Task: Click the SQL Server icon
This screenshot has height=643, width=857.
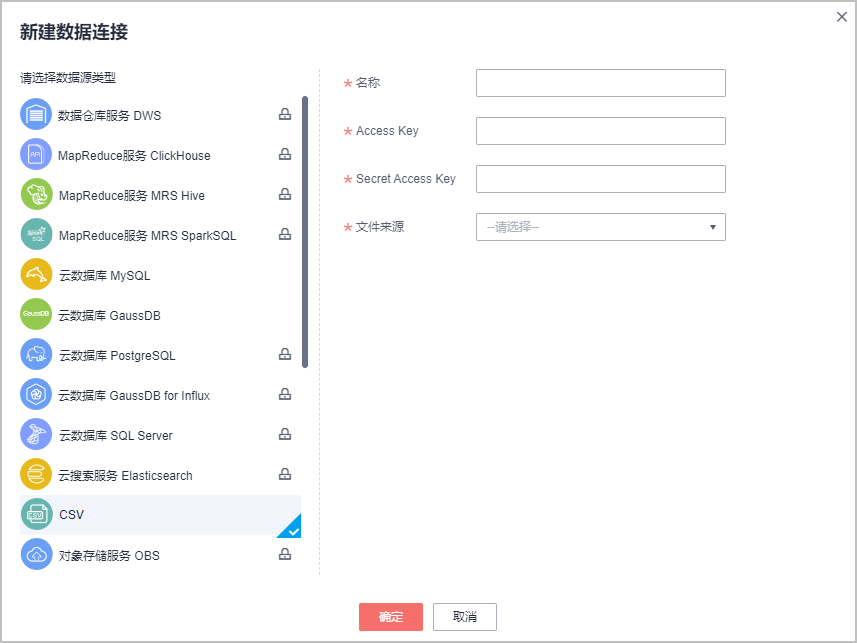Action: 36,434
